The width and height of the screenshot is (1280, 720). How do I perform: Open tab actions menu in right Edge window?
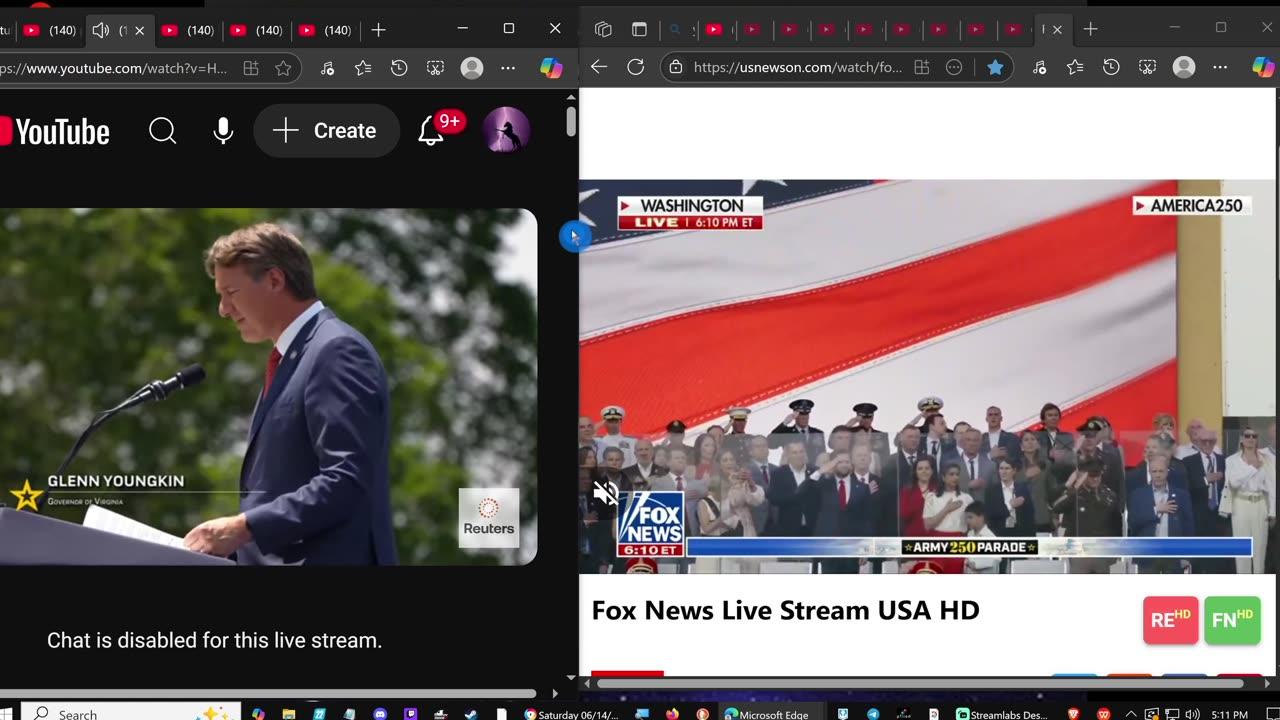click(x=639, y=29)
